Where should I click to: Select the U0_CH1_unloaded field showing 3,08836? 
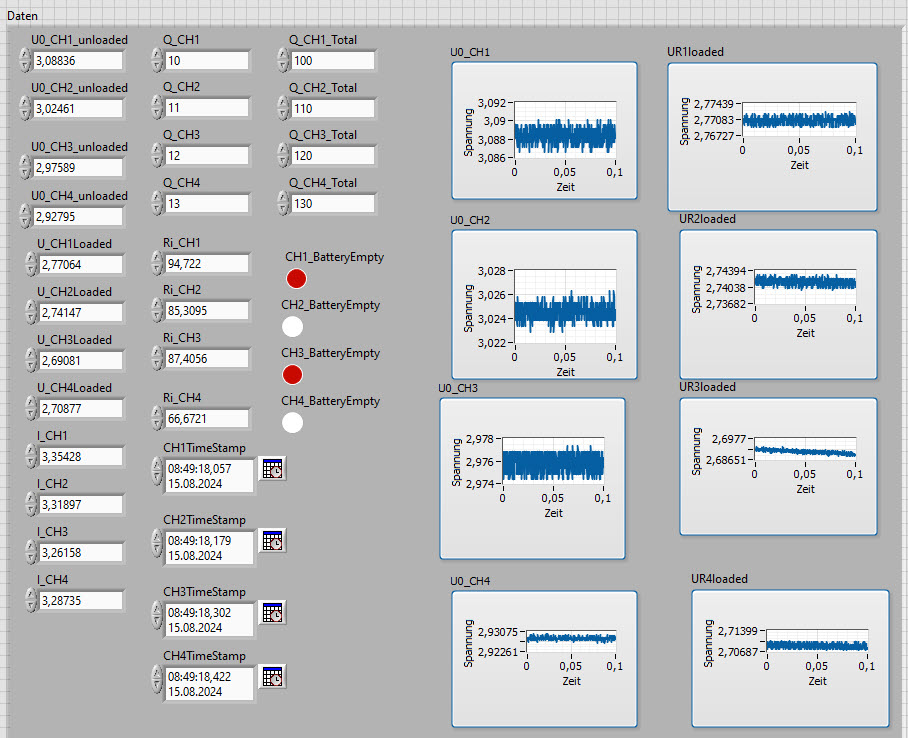(78, 60)
